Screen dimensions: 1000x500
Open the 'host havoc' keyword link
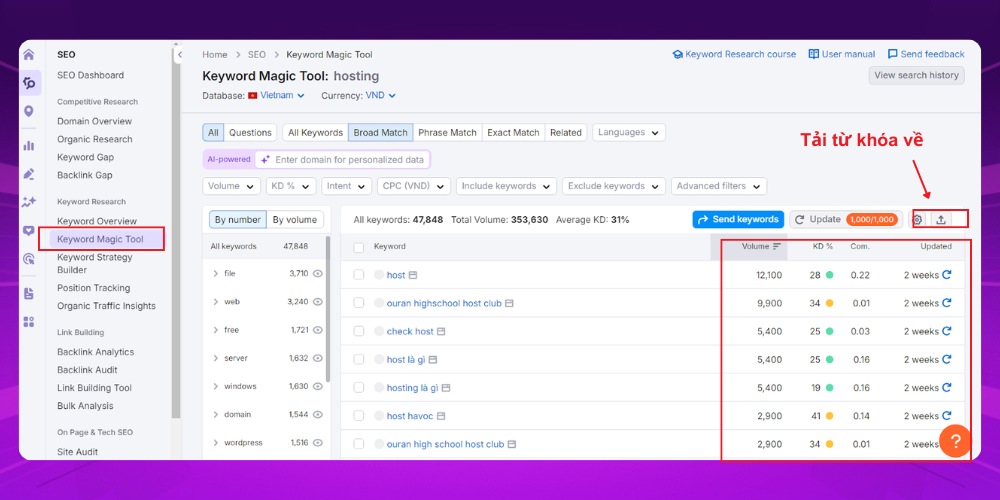click(x=409, y=416)
